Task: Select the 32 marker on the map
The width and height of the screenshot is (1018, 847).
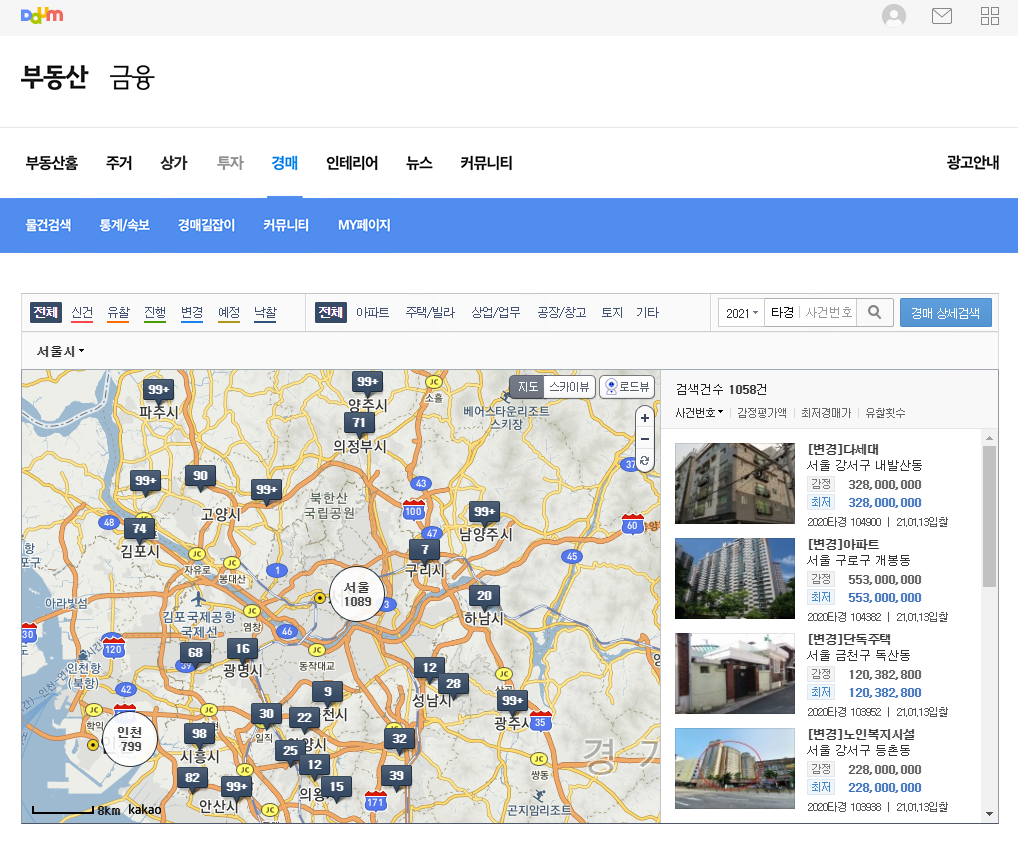Action: (399, 739)
